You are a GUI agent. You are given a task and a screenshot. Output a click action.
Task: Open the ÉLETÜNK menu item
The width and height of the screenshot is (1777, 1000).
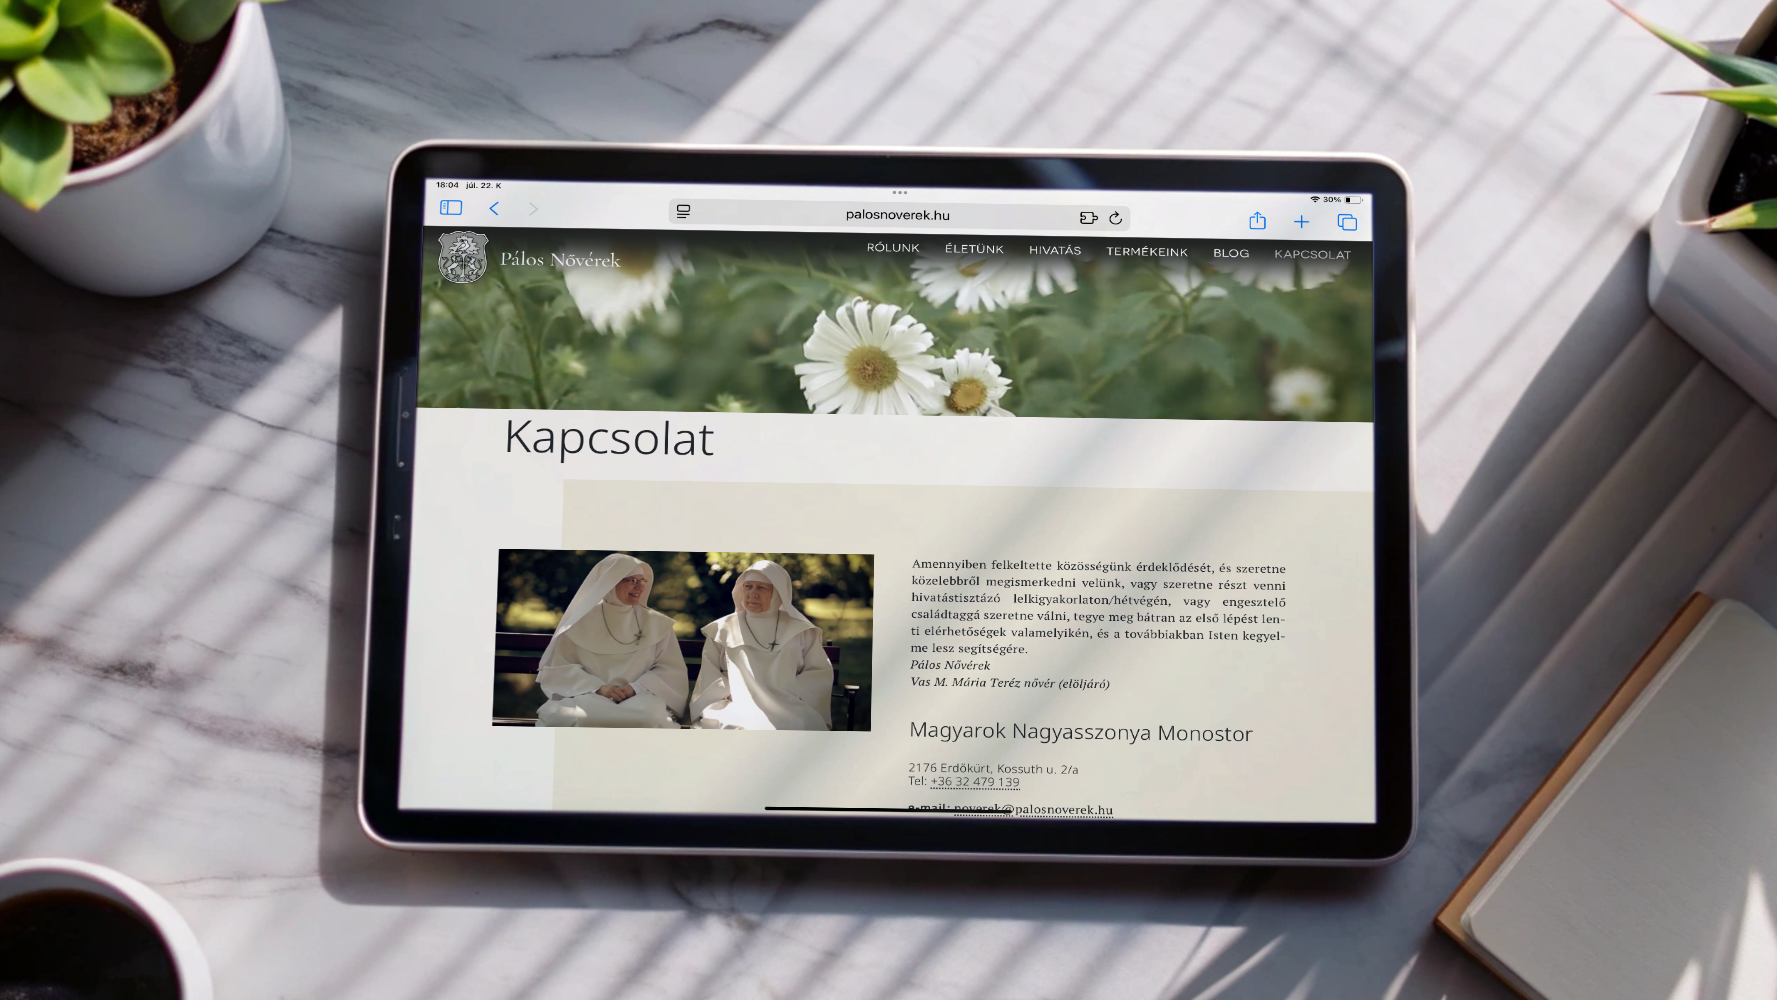click(974, 249)
